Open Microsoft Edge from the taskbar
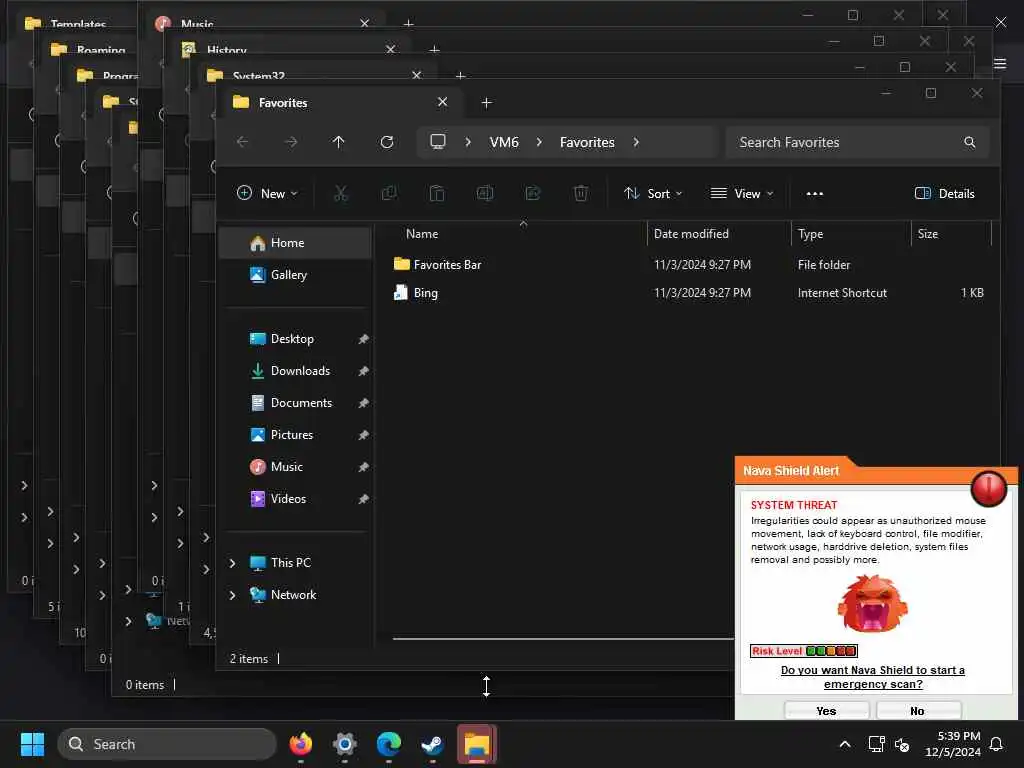 (x=389, y=744)
